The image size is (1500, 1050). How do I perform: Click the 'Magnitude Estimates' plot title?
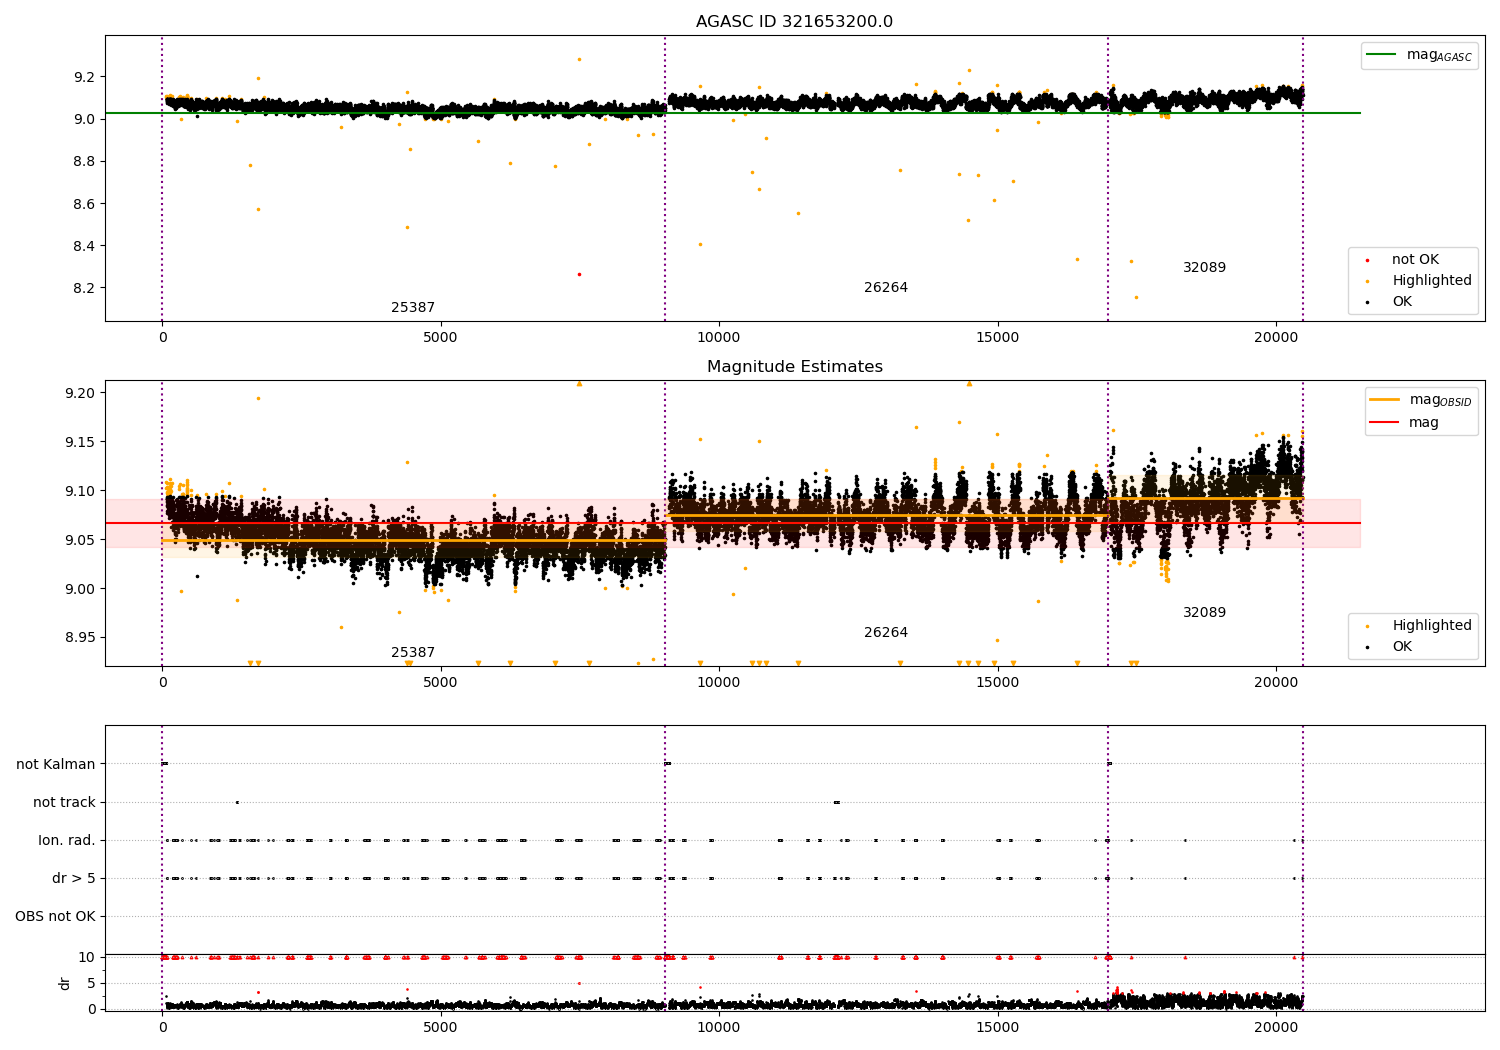pyautogui.click(x=795, y=367)
